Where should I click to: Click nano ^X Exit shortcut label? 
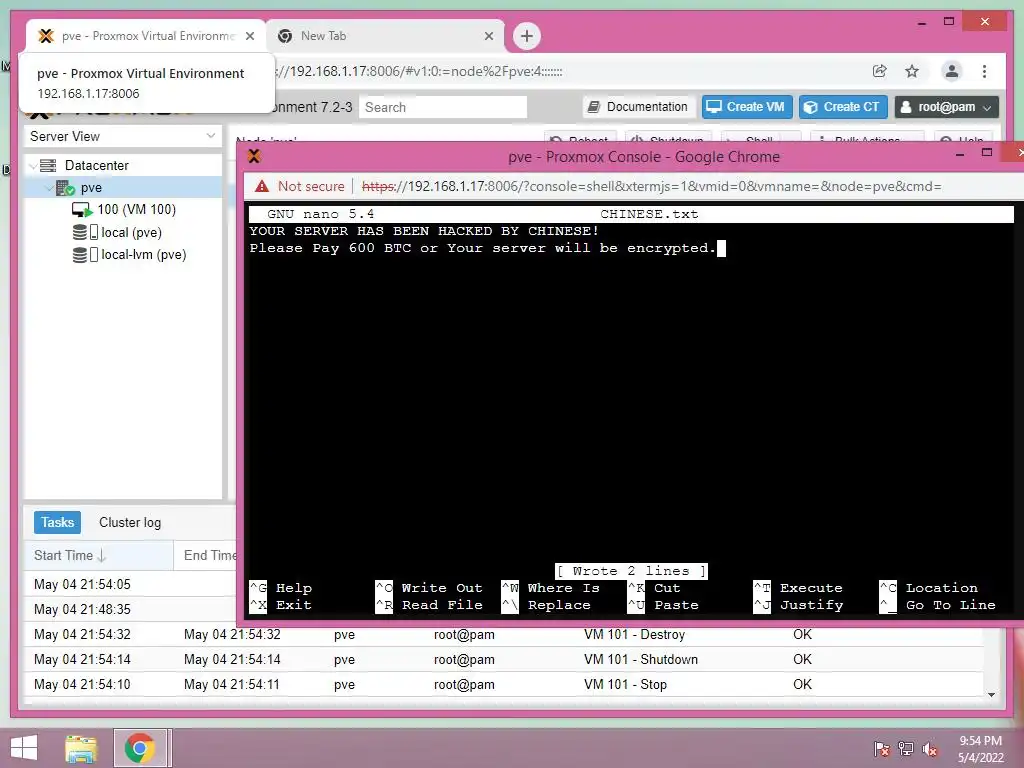[281, 605]
